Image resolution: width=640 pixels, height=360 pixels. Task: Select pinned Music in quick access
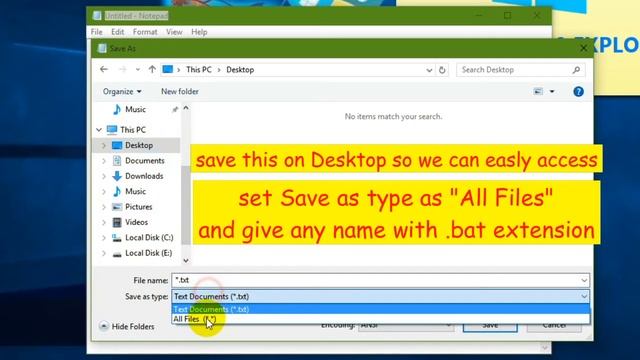135,109
